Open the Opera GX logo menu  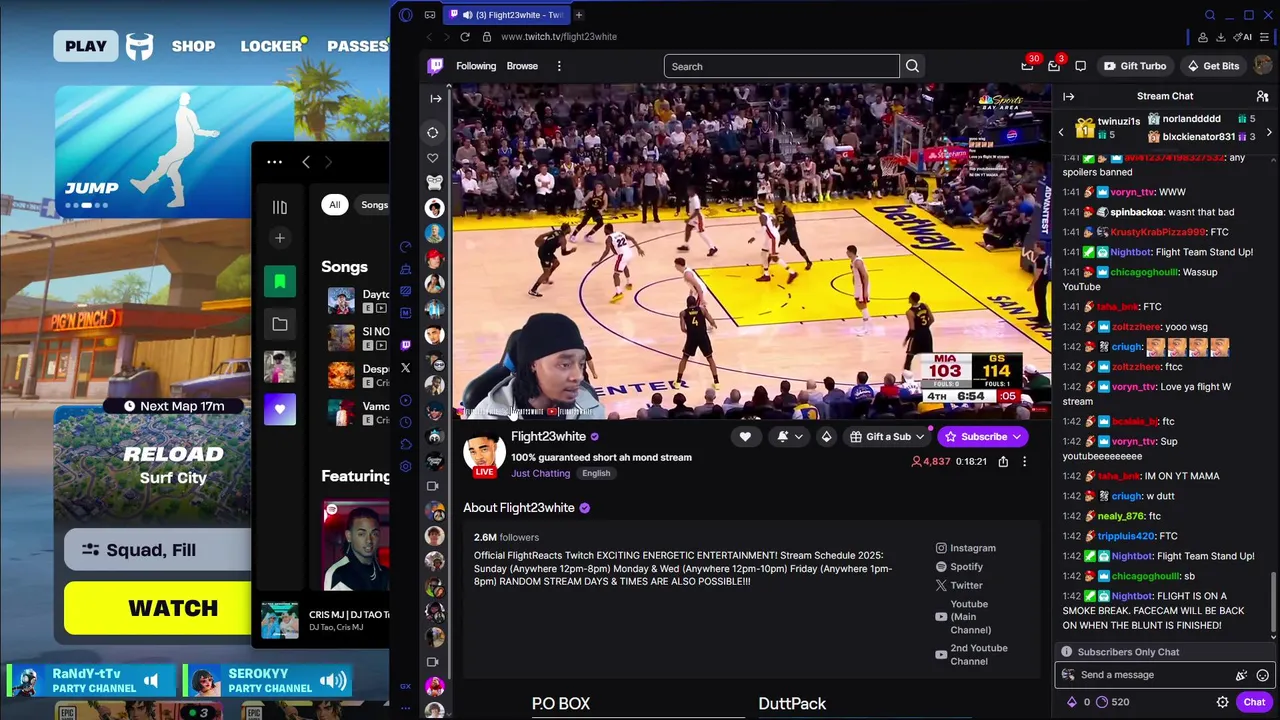tap(405, 15)
